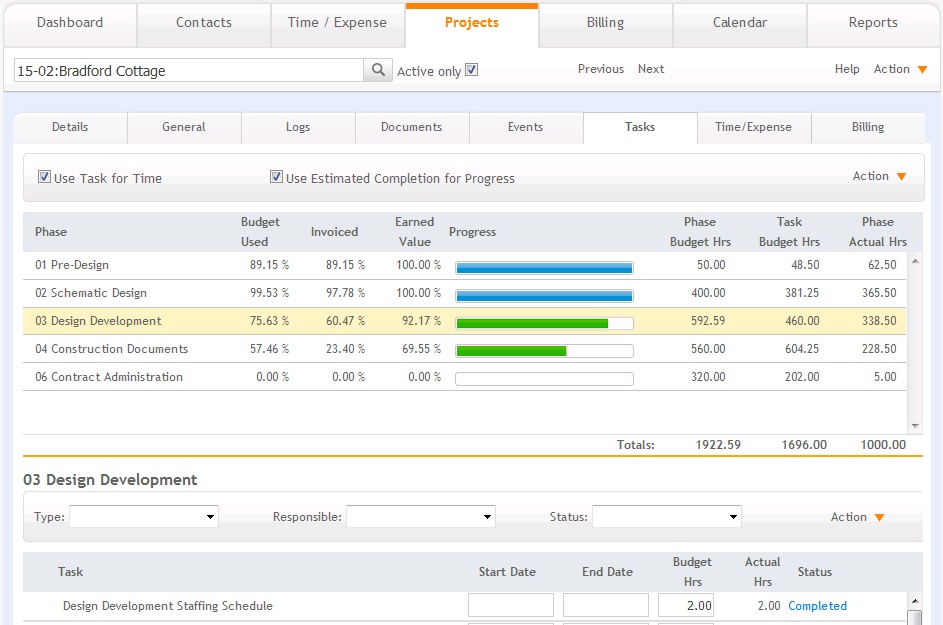Image resolution: width=943 pixels, height=625 pixels.
Task: Open the Status filter dropdown
Action: pyautogui.click(x=667, y=517)
